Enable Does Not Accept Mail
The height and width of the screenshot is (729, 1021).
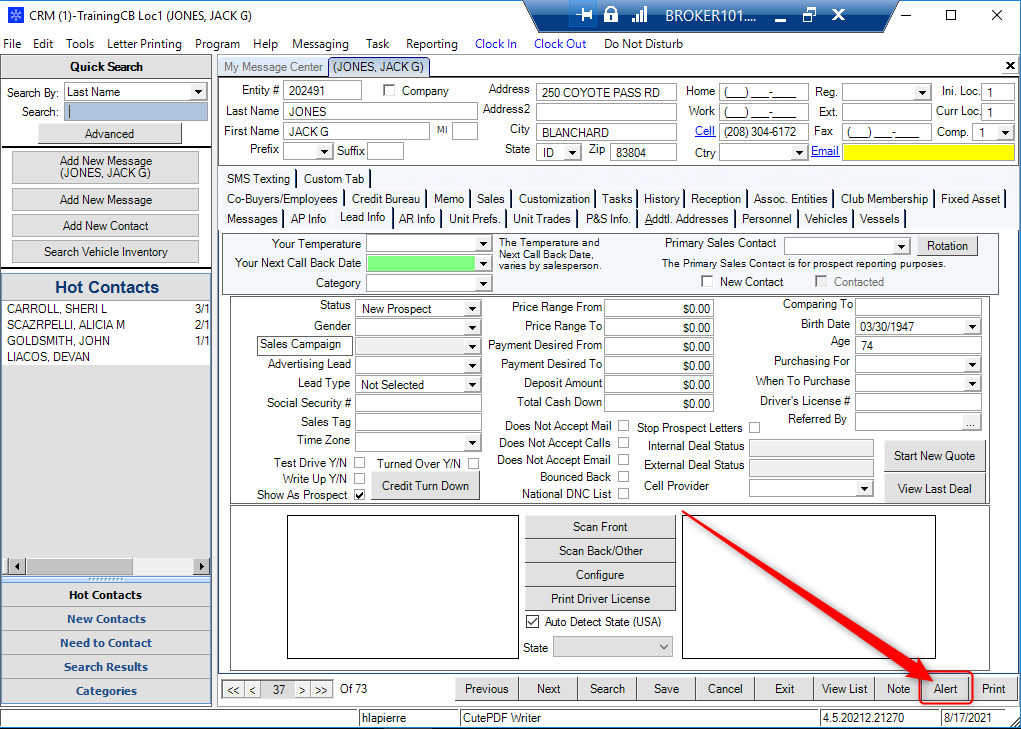point(623,426)
